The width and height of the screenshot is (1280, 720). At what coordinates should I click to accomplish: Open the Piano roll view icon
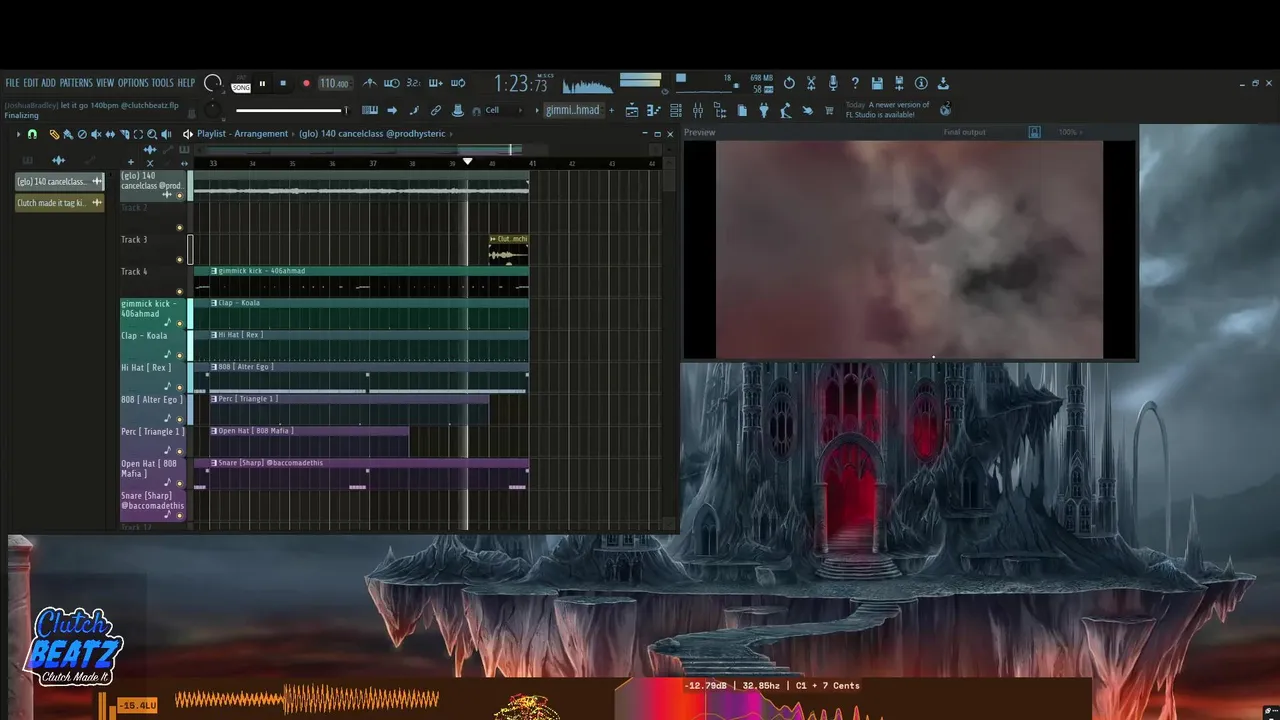pos(654,110)
